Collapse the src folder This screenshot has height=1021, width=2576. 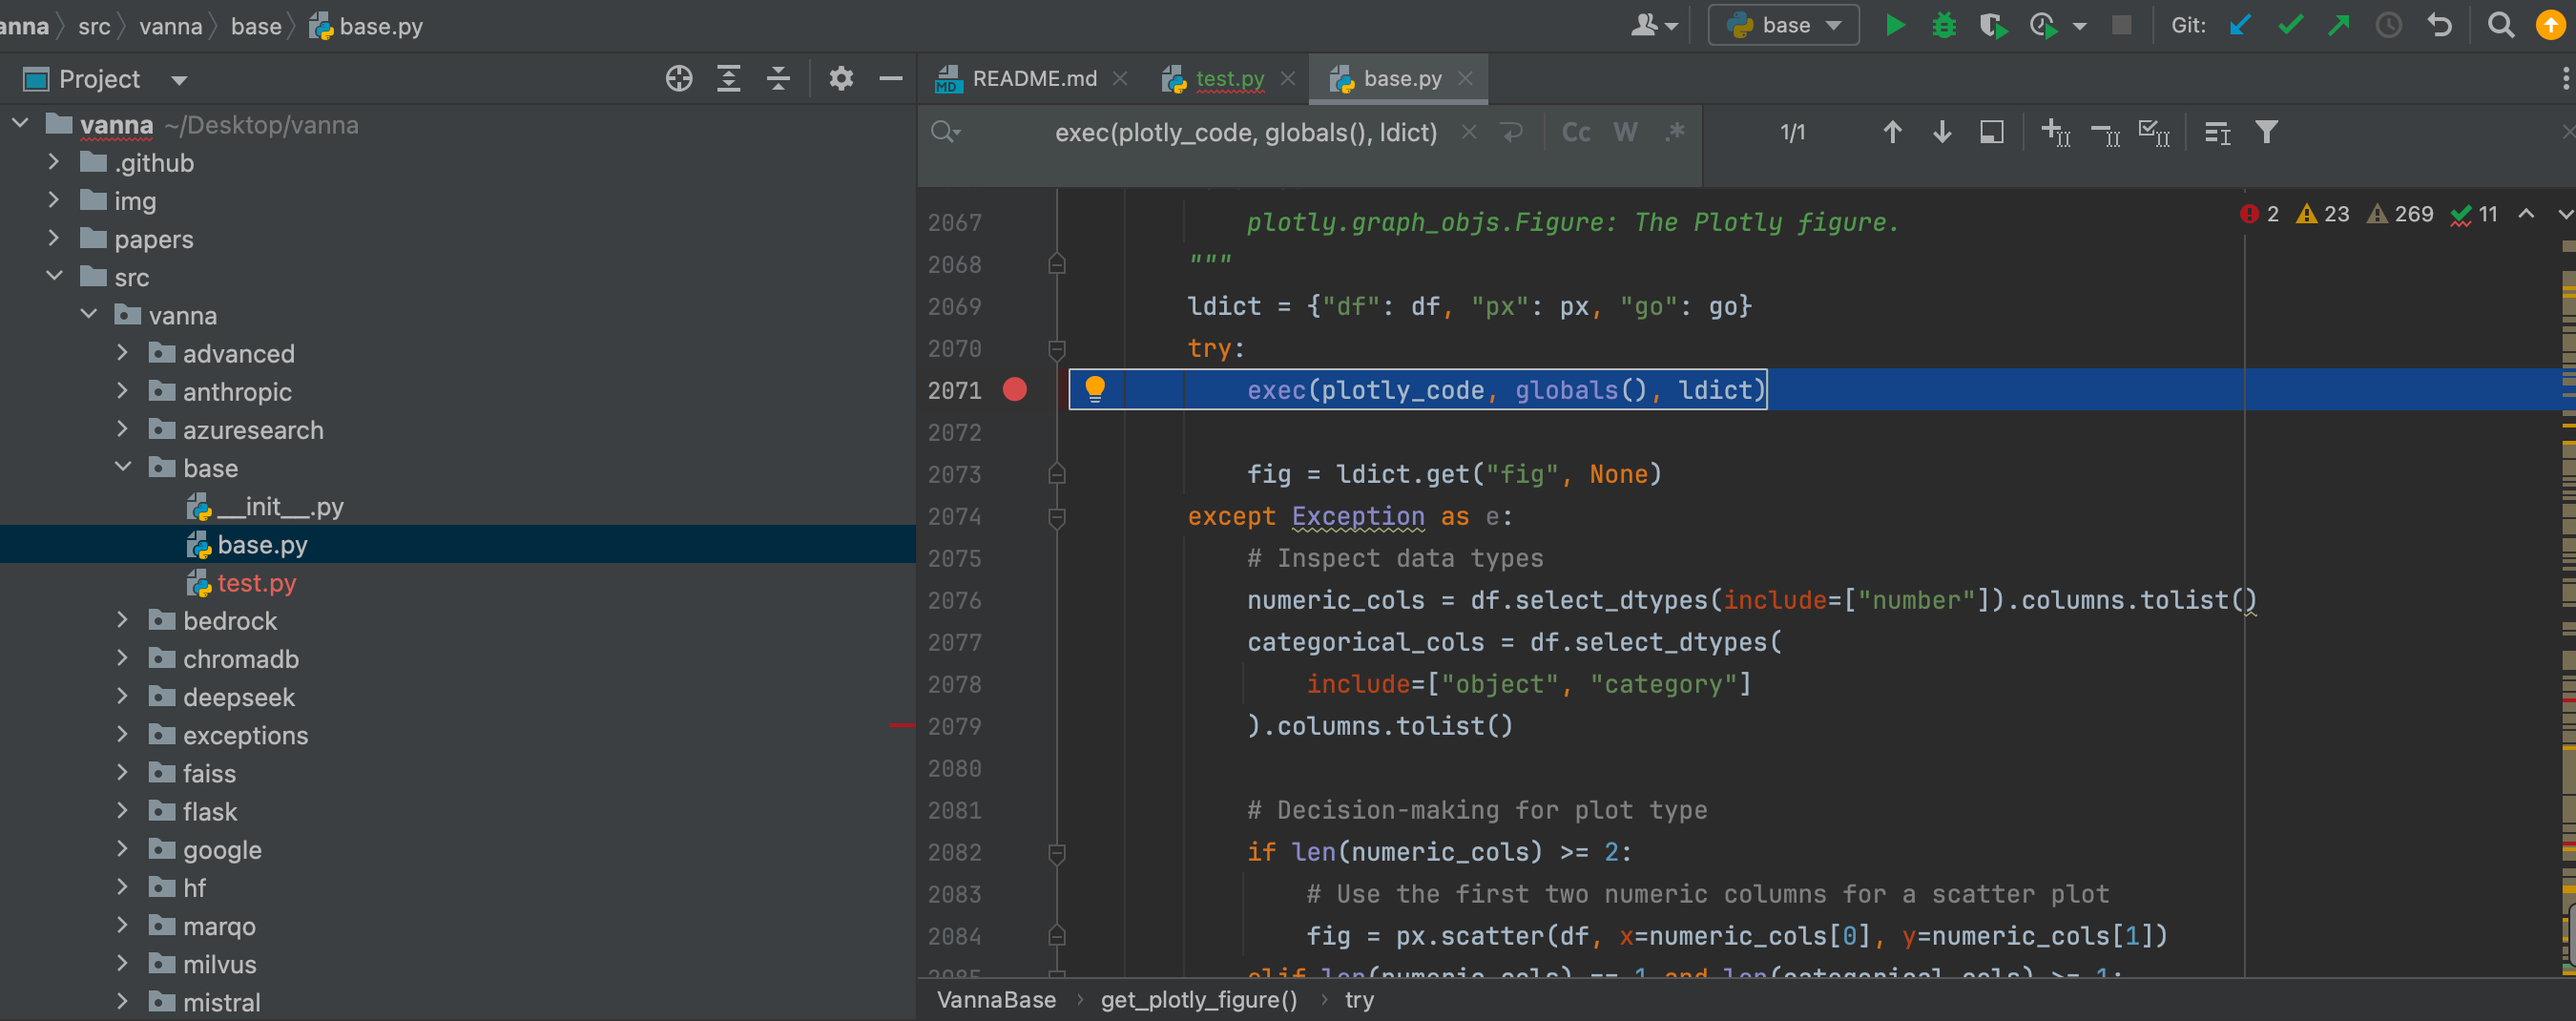pos(54,276)
